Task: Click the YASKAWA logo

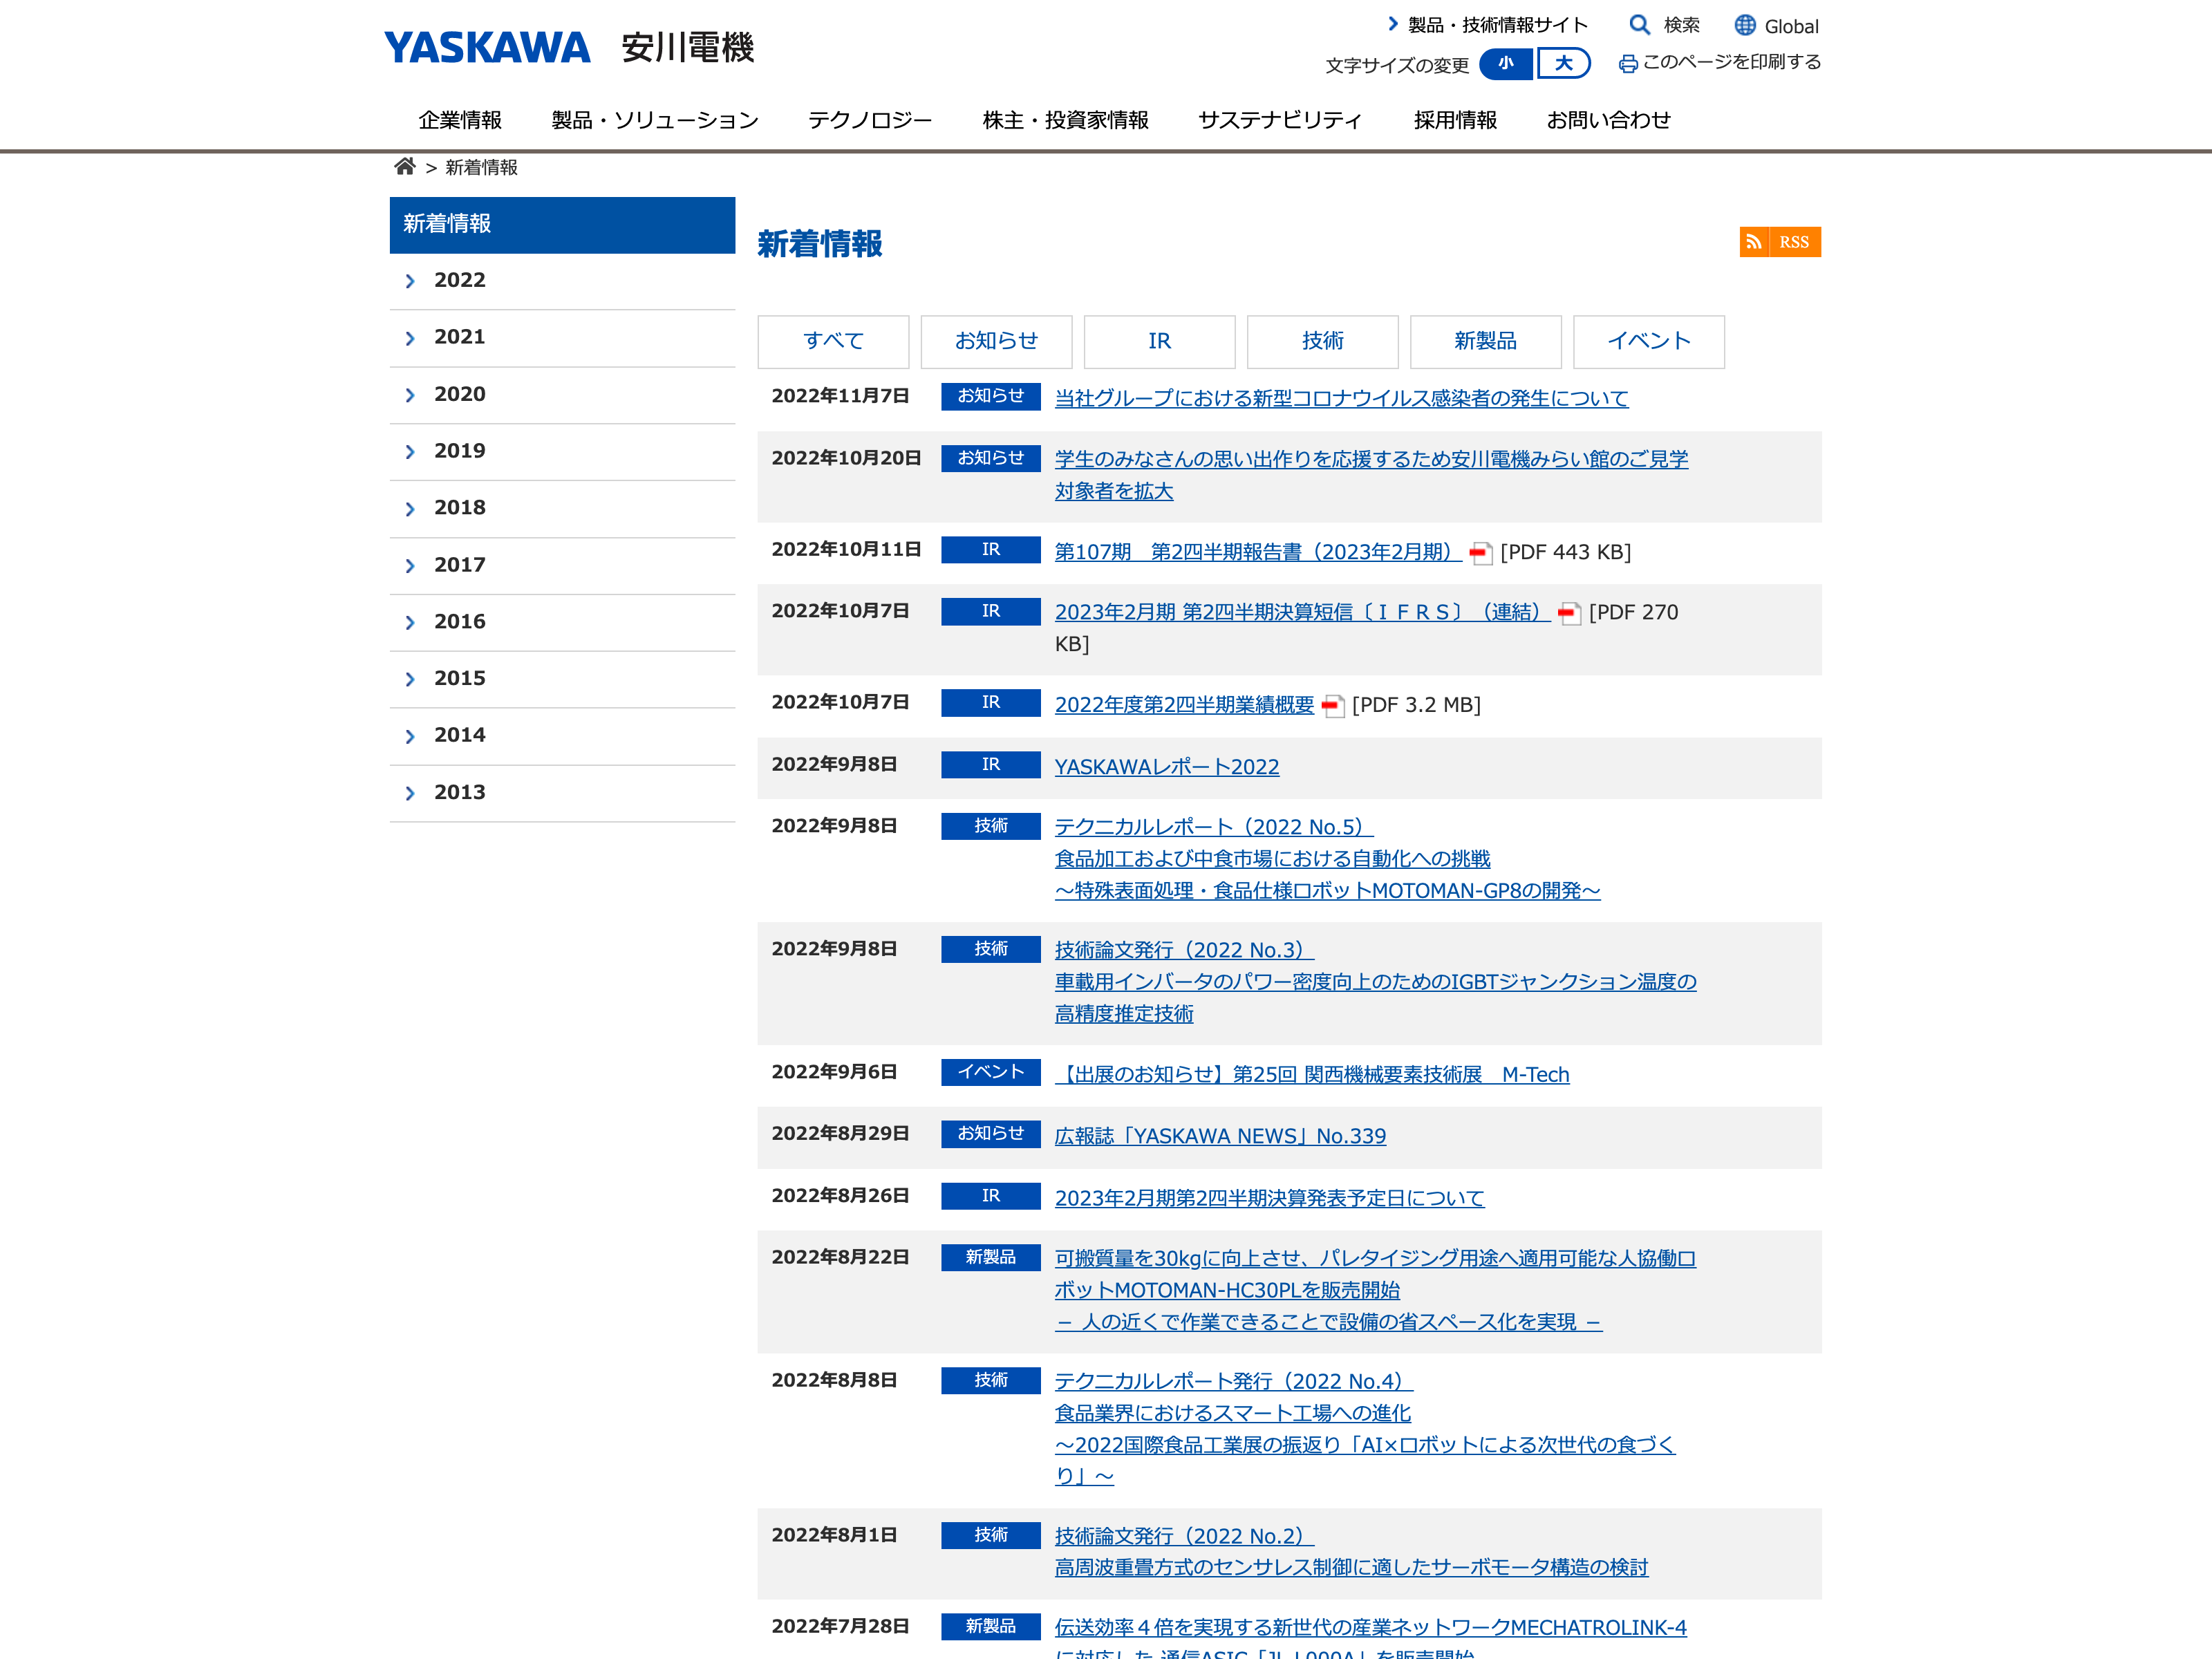Action: [x=487, y=48]
